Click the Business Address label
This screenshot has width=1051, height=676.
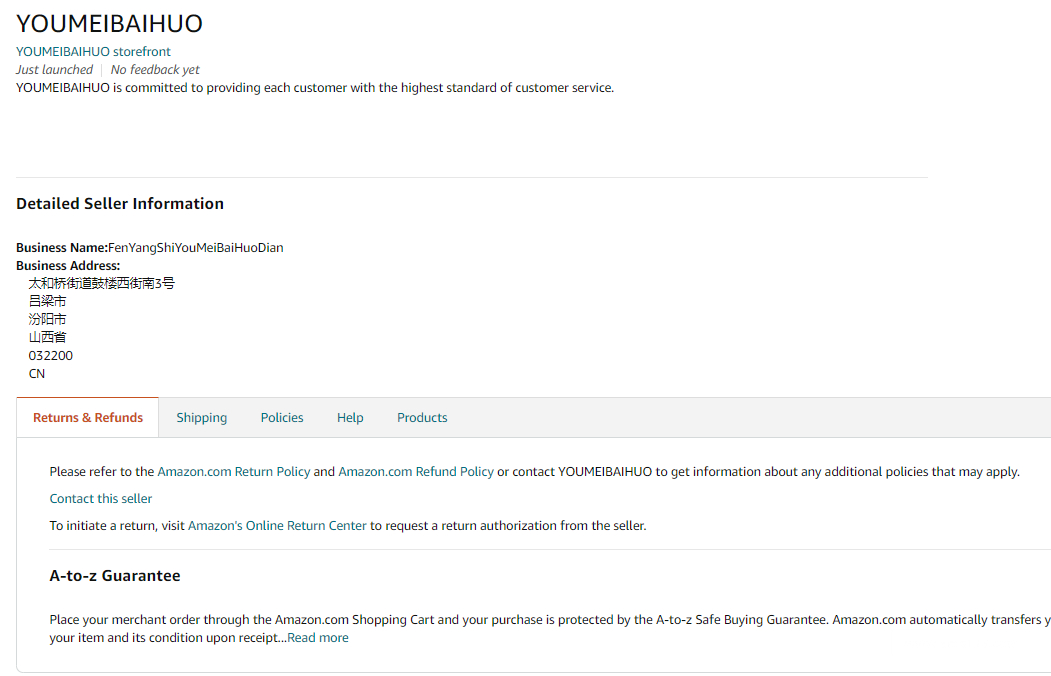68,265
